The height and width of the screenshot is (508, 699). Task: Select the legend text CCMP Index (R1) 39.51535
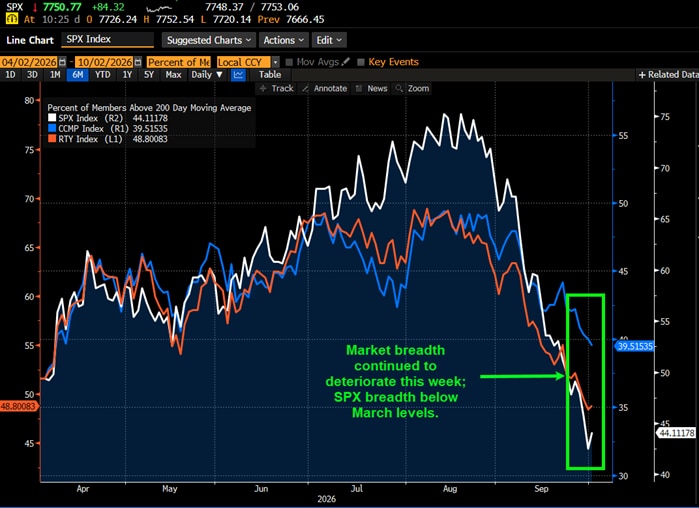pyautogui.click(x=113, y=129)
